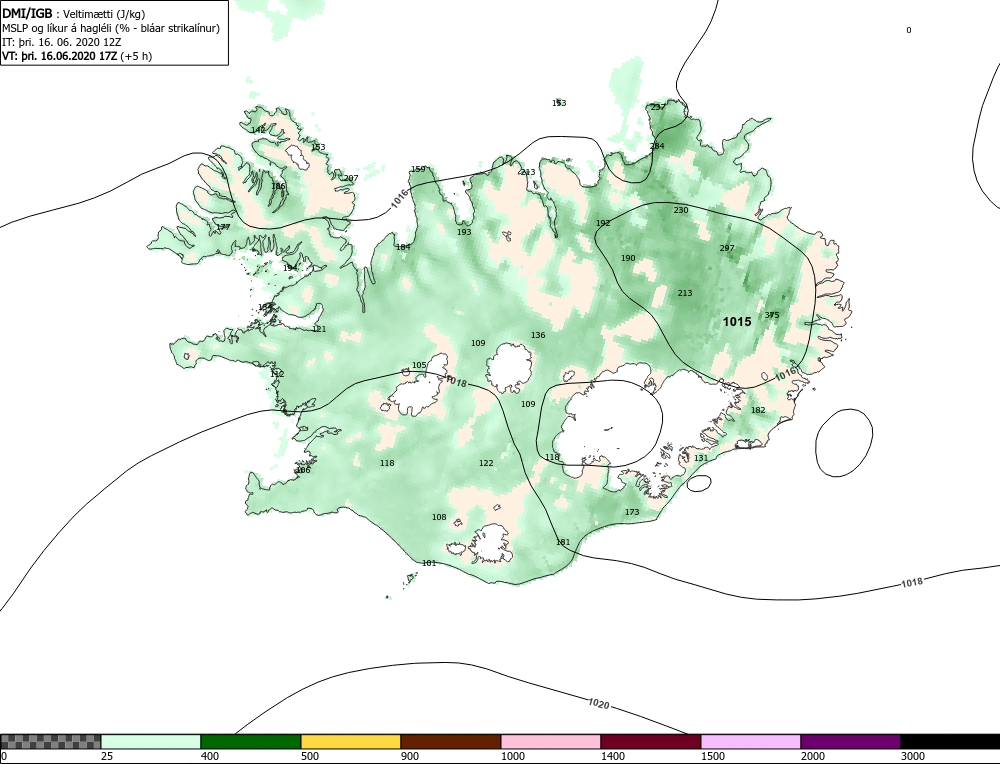Choose the lavender 1500–2000 legend swatch
Viewport: 1000px width, 764px height.
coord(751,741)
